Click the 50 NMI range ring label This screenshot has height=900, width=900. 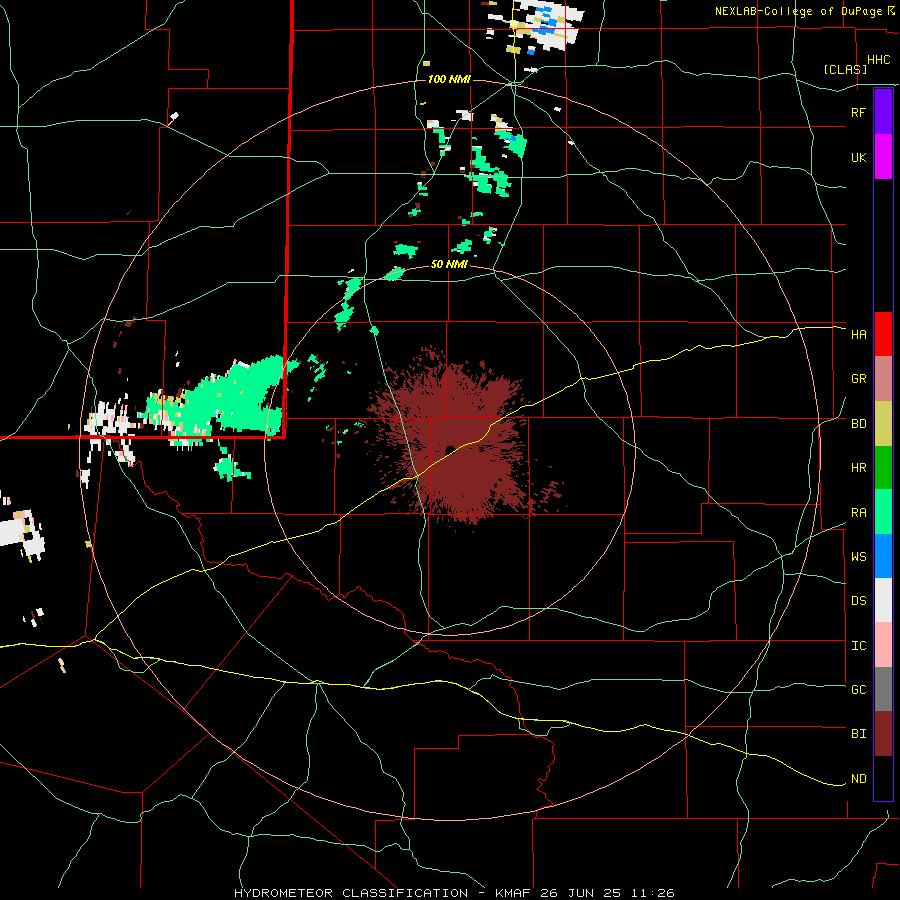(x=449, y=264)
